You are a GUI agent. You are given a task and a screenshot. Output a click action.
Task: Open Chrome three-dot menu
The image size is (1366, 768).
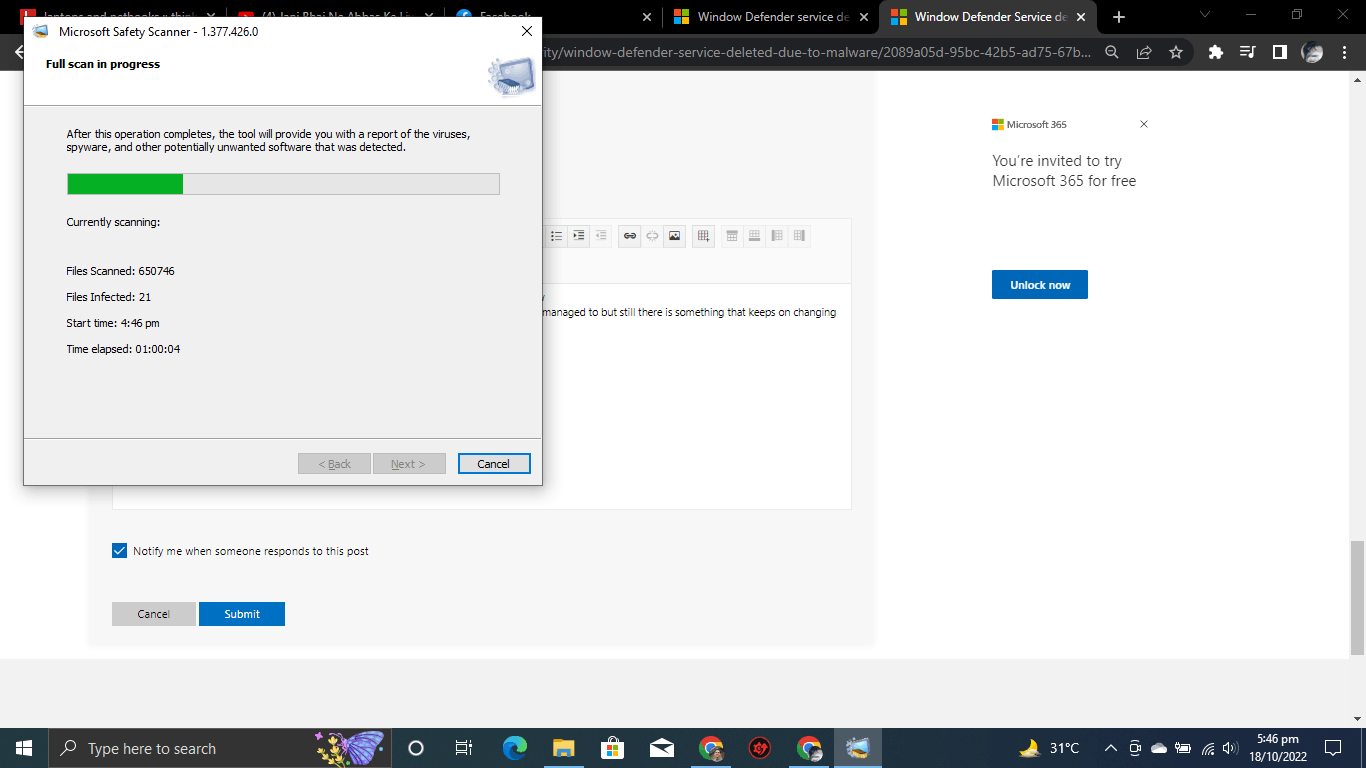[x=1345, y=52]
